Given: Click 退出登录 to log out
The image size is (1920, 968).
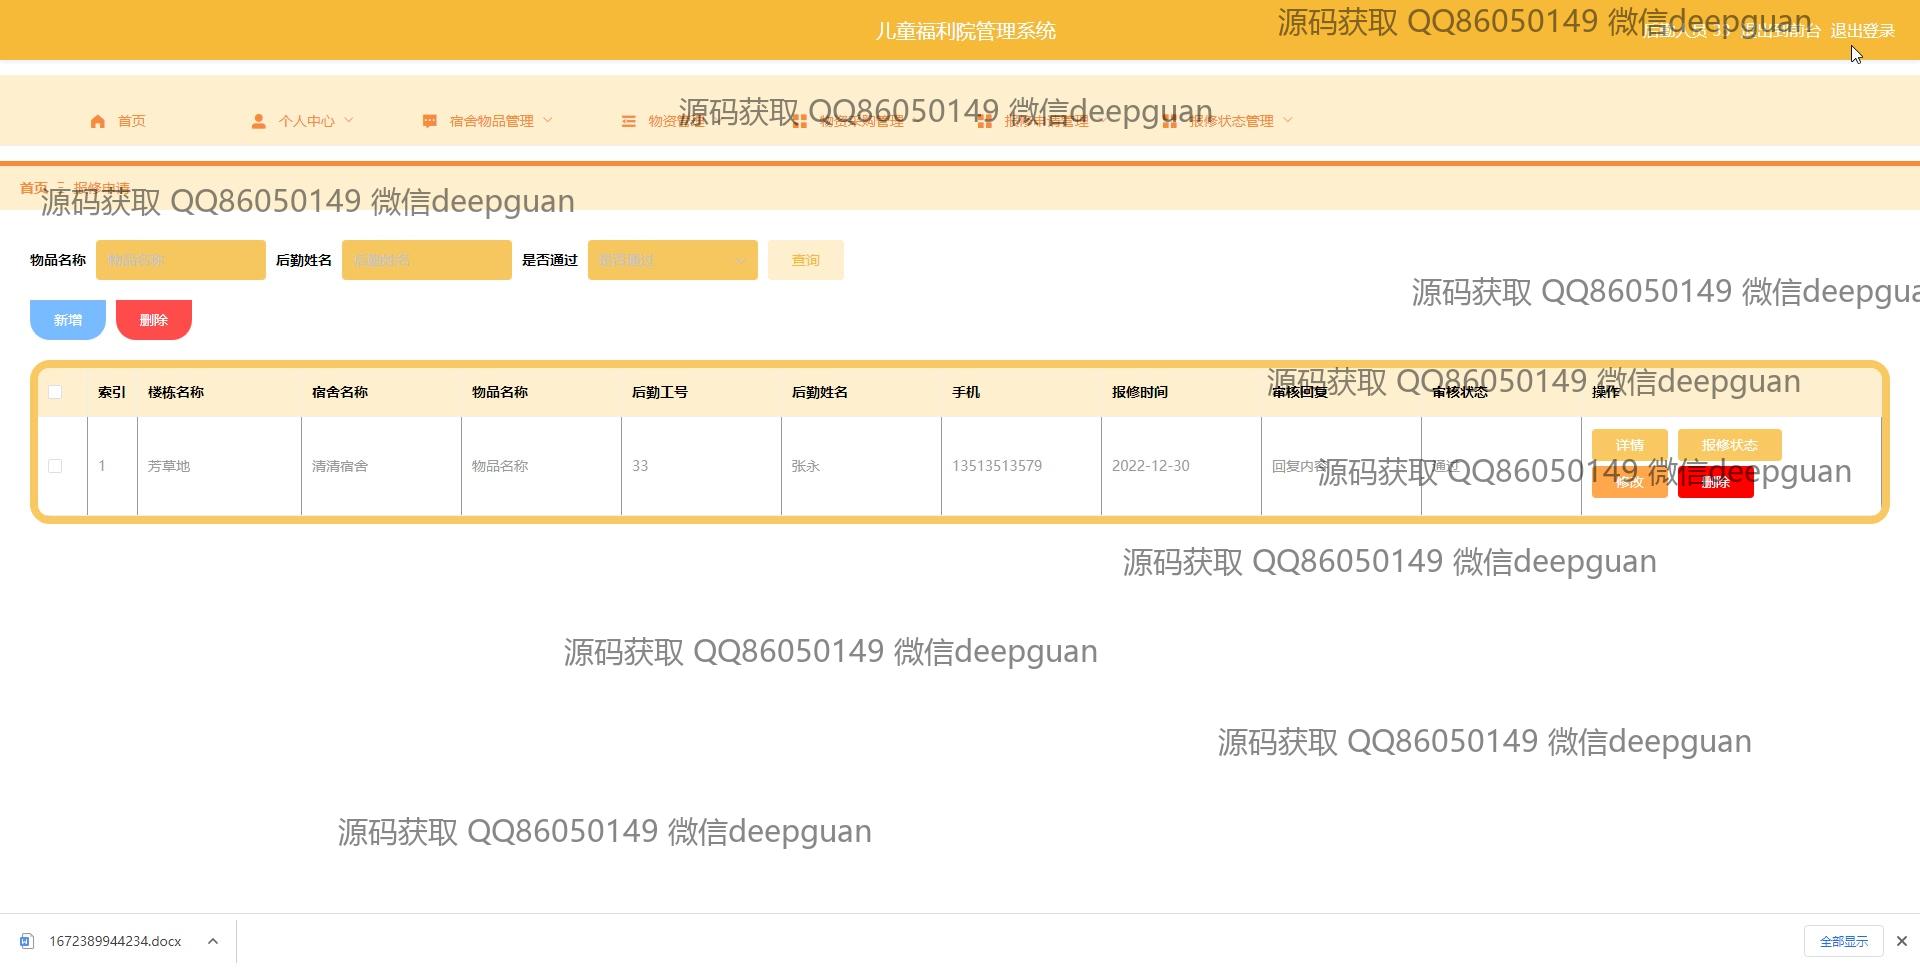Looking at the screenshot, I should point(1862,31).
